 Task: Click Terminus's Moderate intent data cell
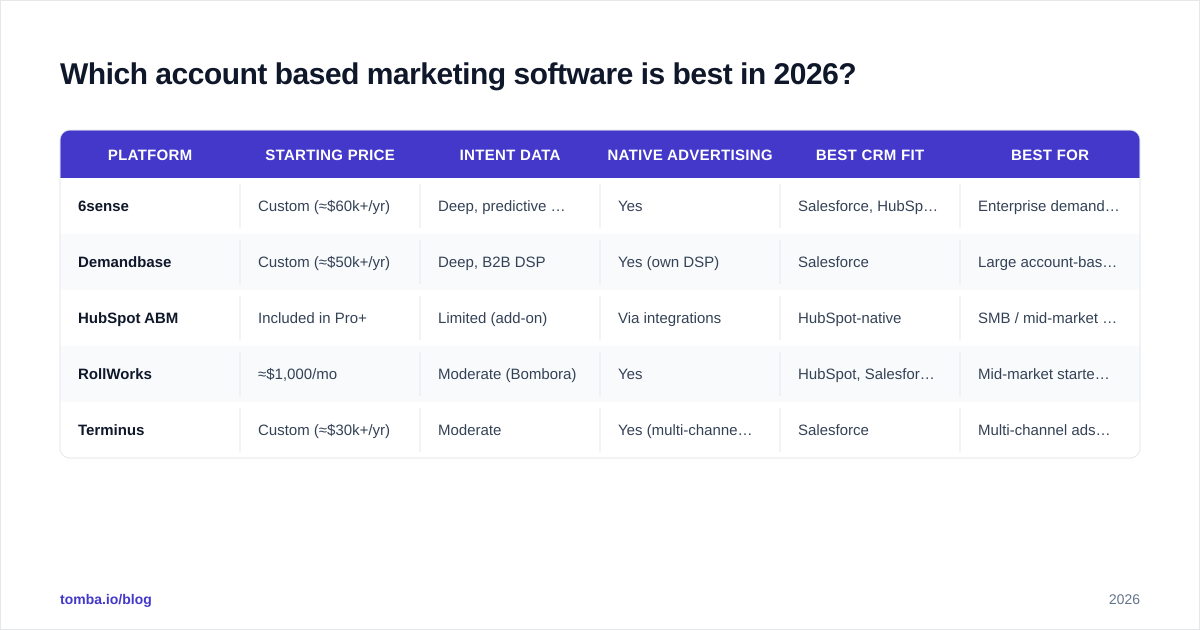[x=510, y=430]
